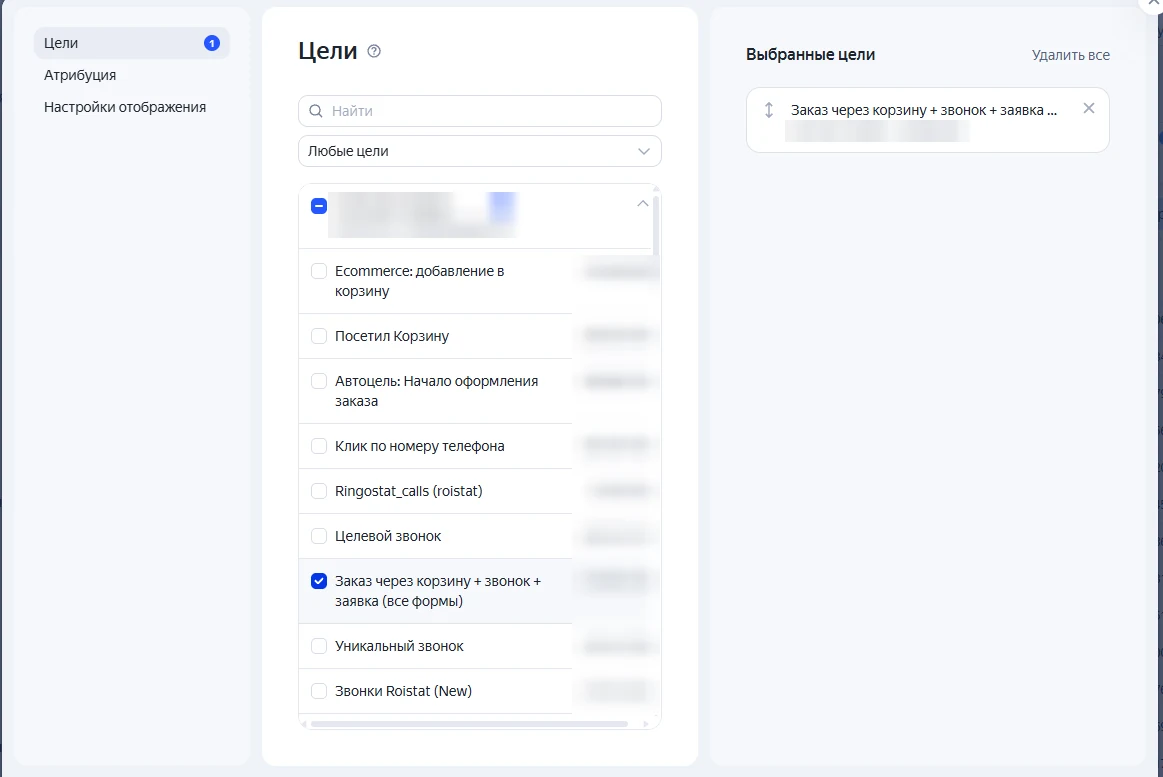Enable the 'Посетил Корзину' checkbox
This screenshot has width=1163, height=777.
(319, 336)
